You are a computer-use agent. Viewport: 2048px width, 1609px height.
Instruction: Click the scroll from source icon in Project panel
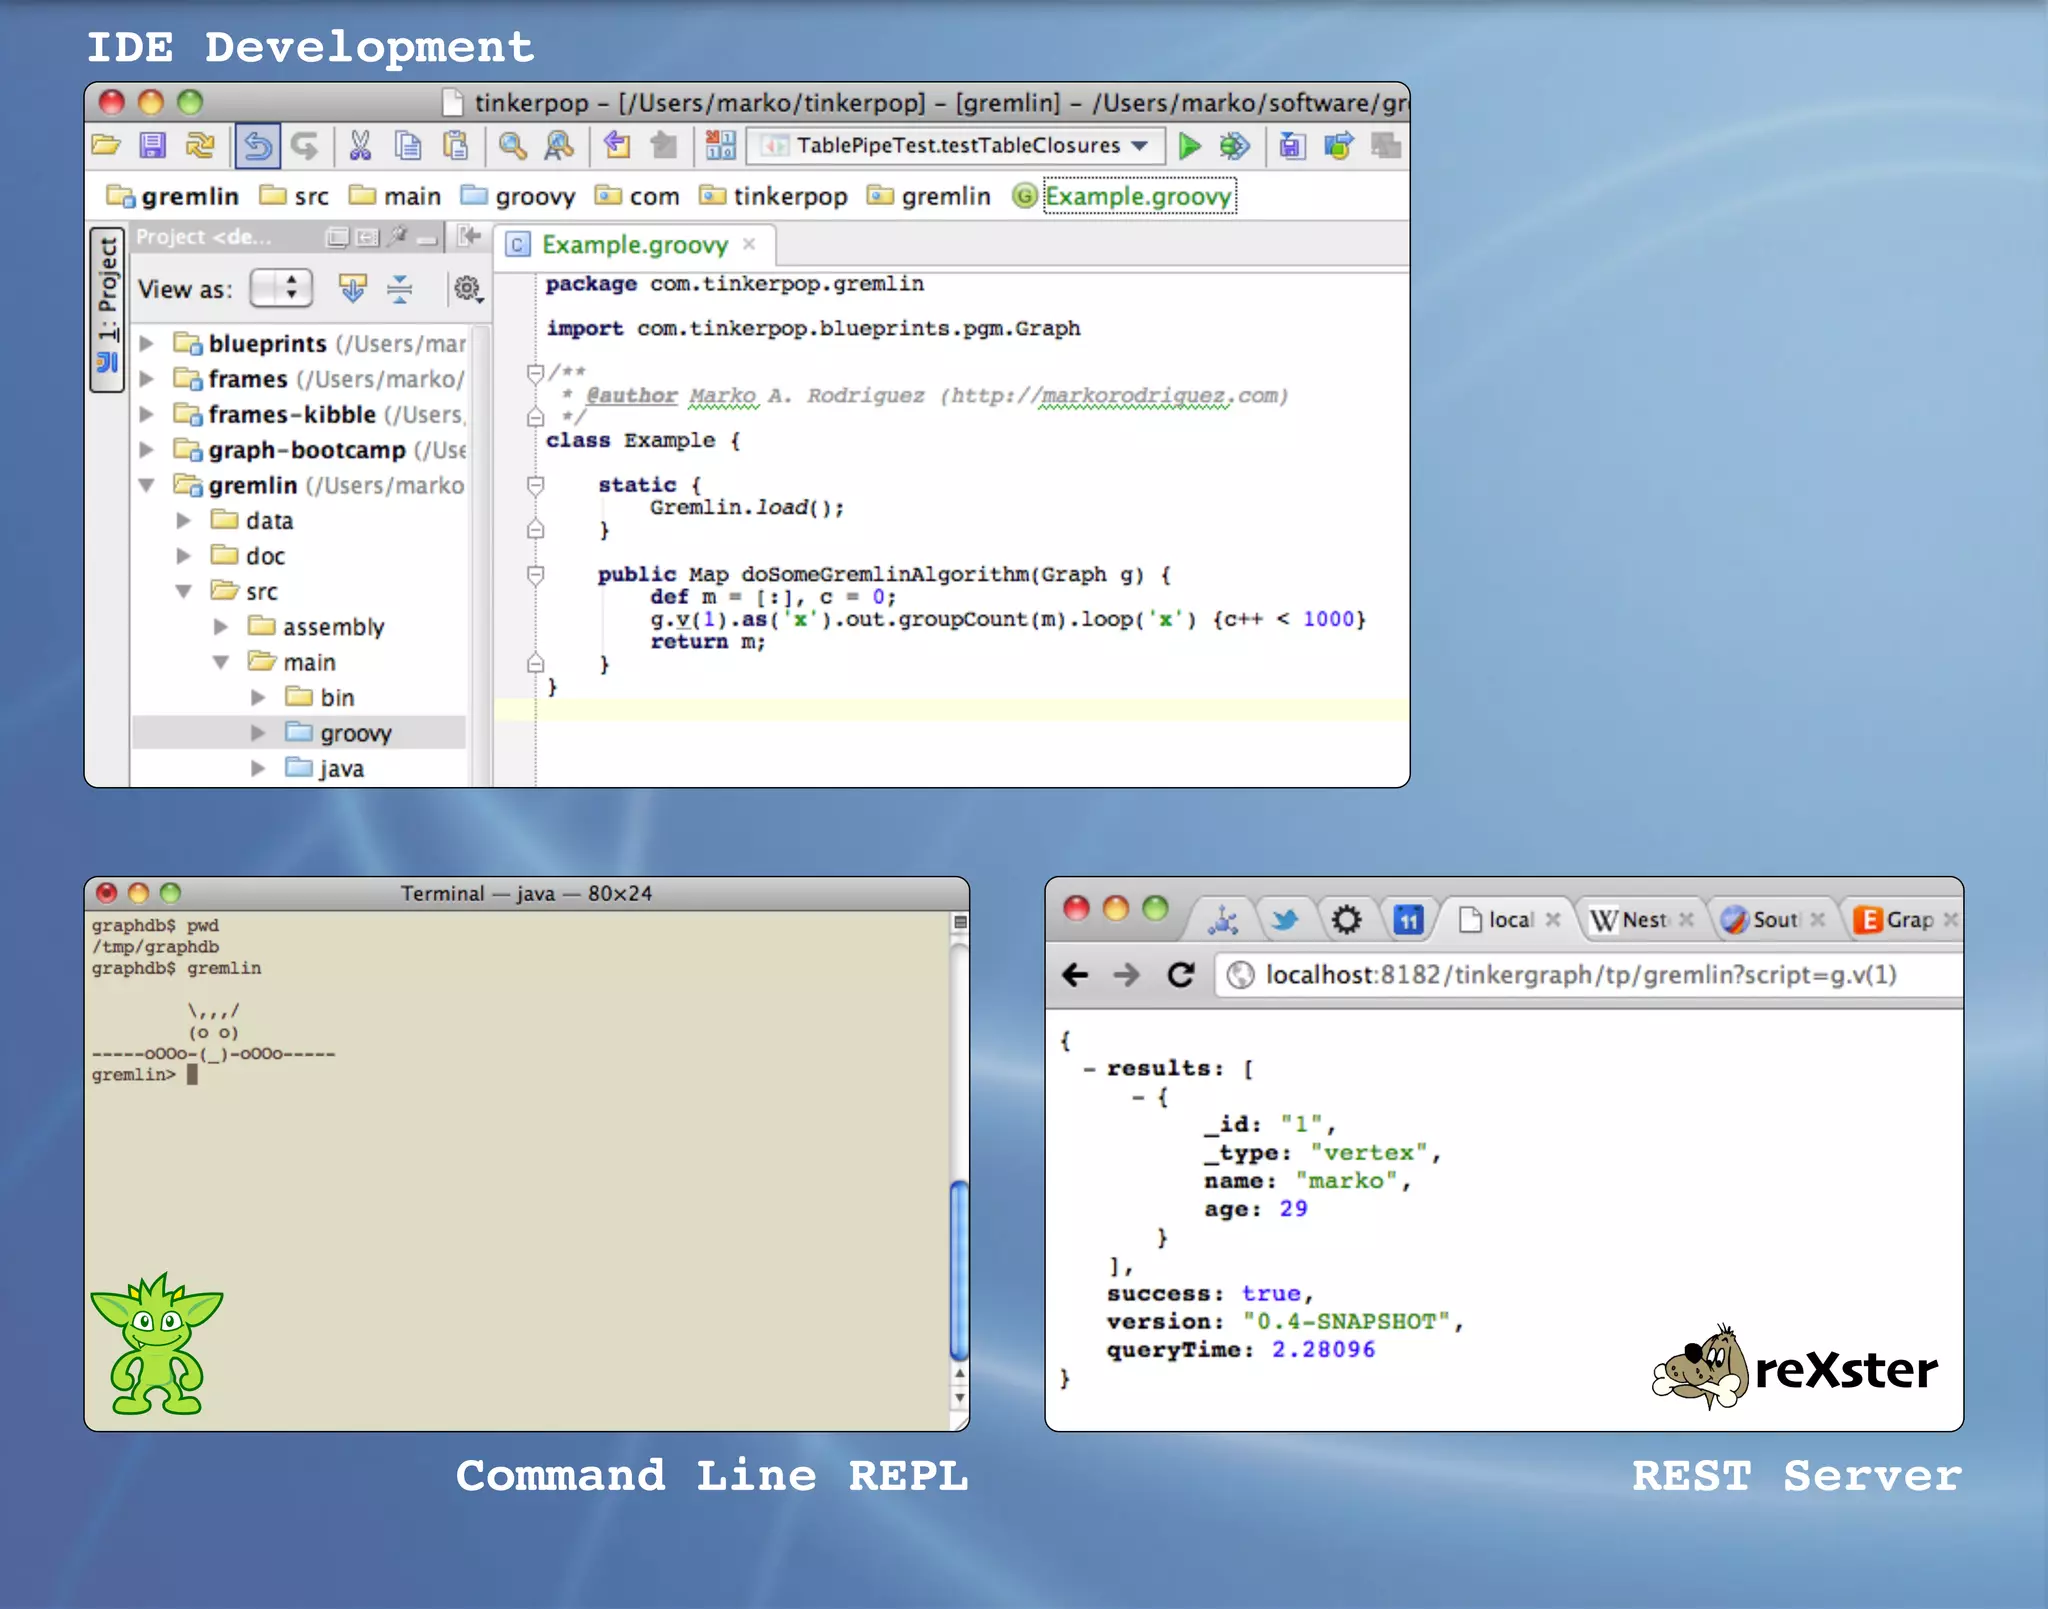point(352,288)
